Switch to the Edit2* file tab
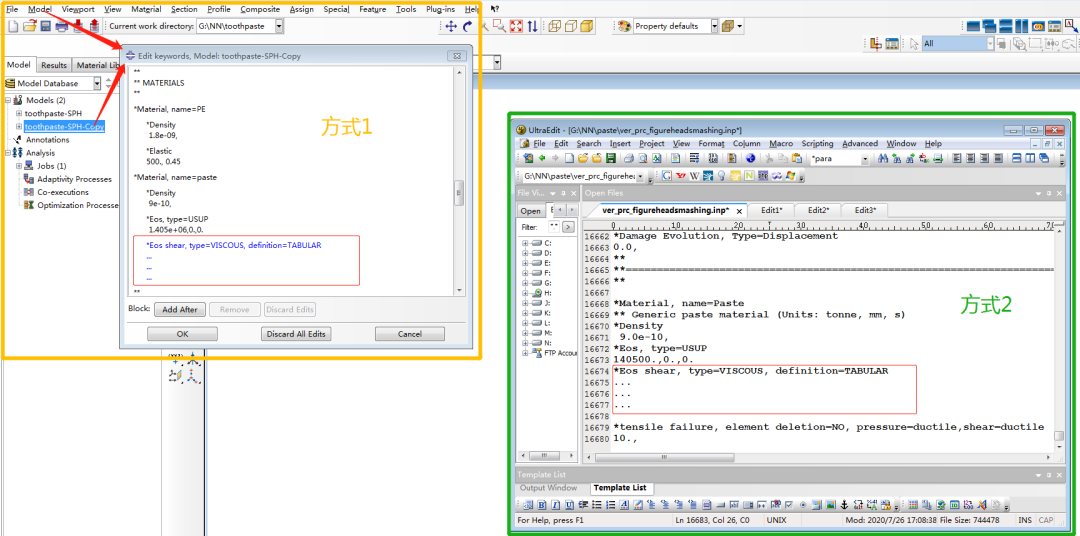The width and height of the screenshot is (1080, 536). click(818, 210)
